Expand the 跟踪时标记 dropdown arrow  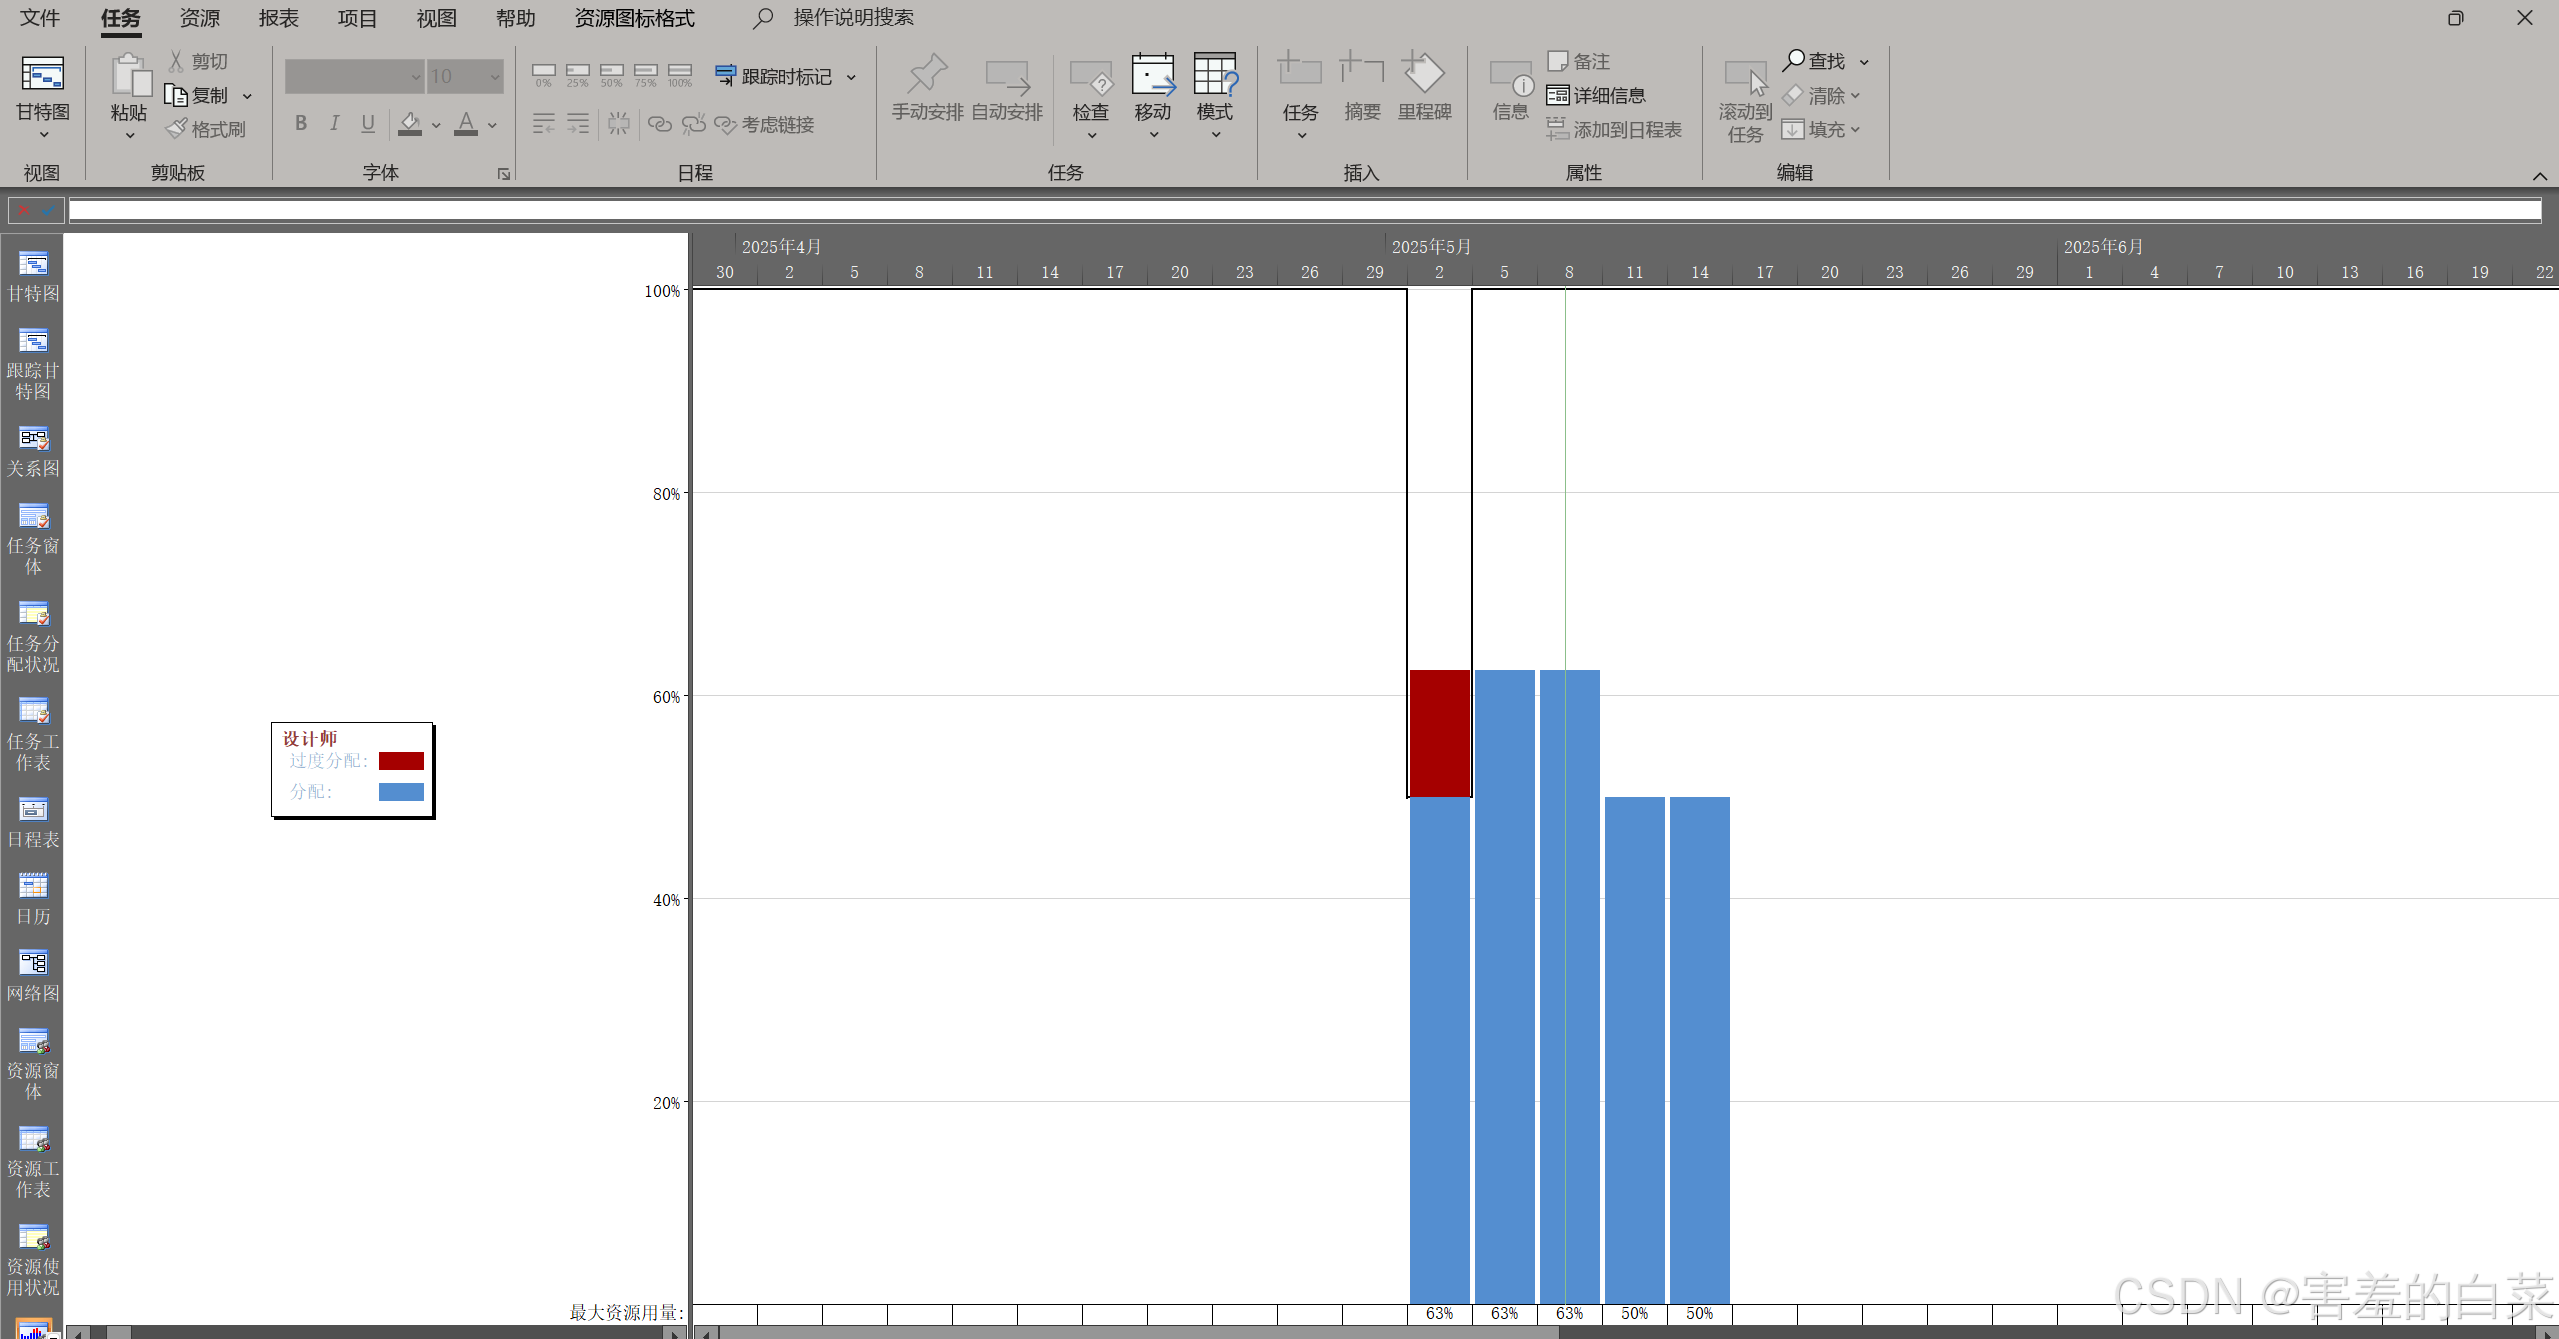pyautogui.click(x=852, y=77)
